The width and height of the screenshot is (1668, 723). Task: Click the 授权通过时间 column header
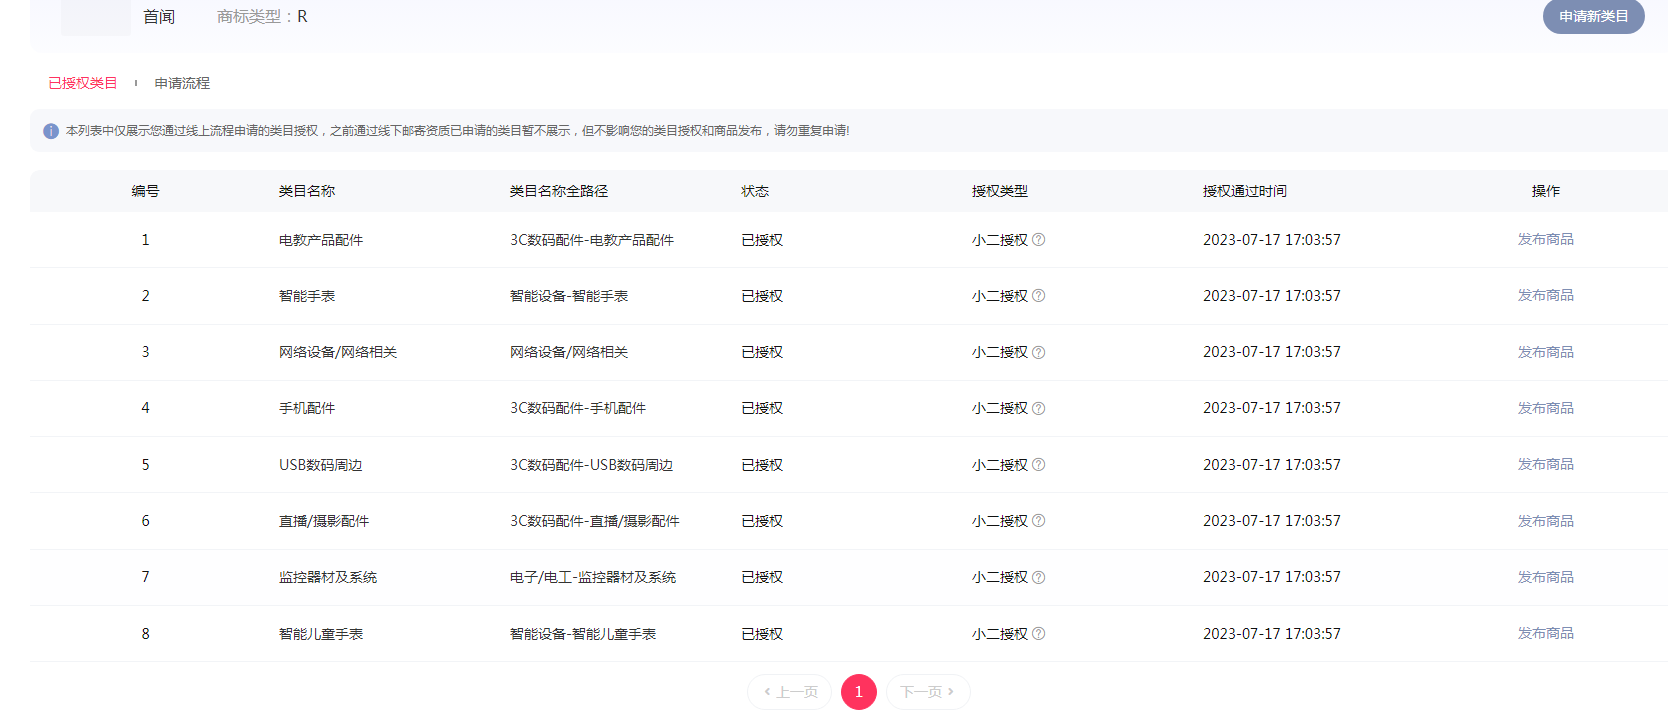(1245, 191)
